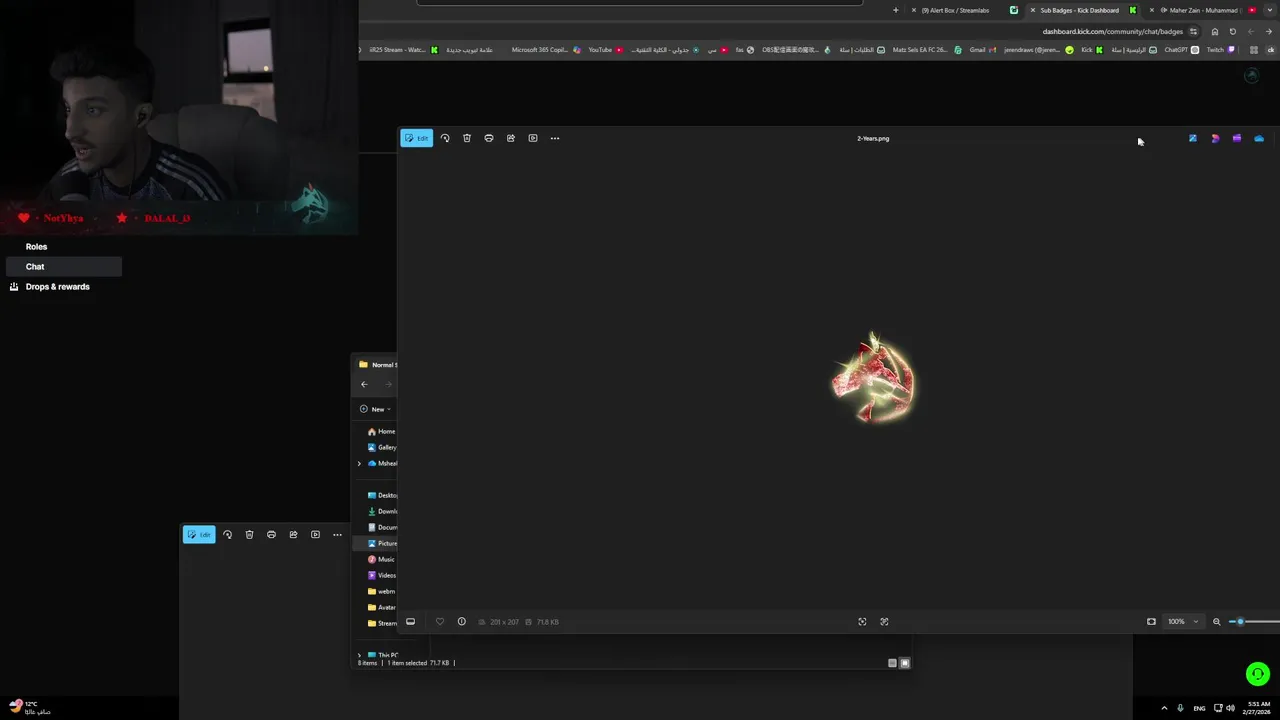Open the YouTube bookmark

pos(605,50)
